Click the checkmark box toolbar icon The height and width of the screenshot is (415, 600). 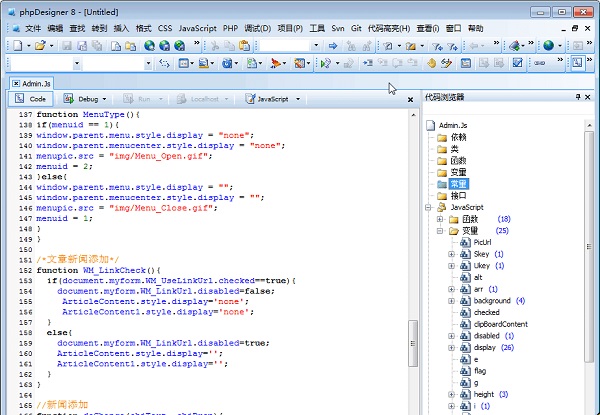(517, 63)
